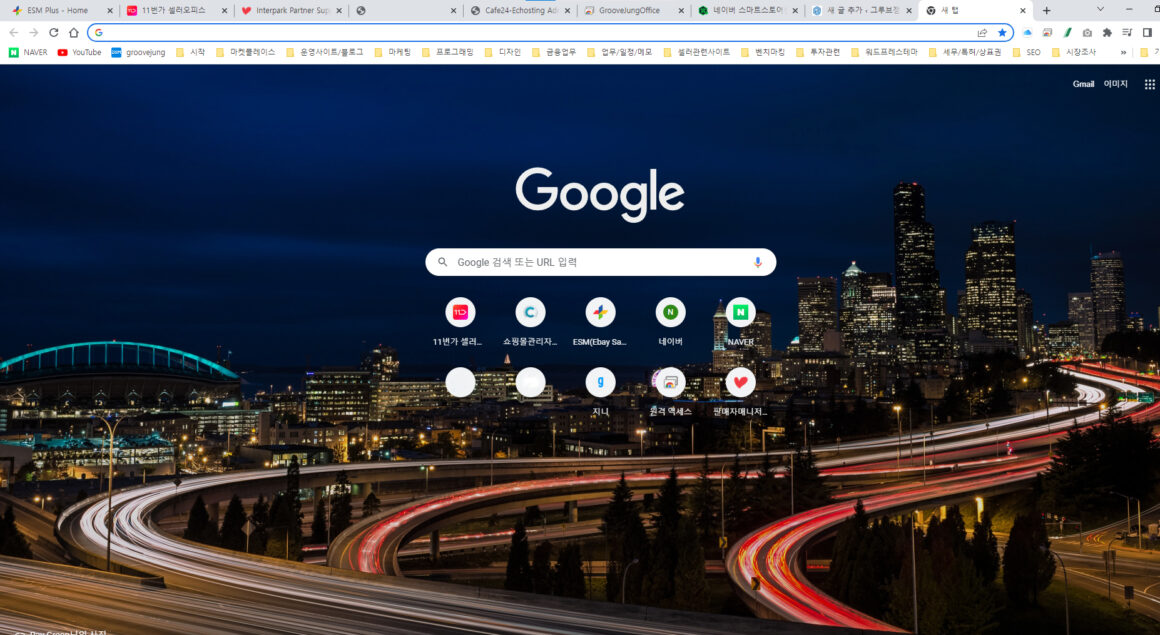Open the 11번가 셀러 shortcut tile
Screen dimensions: 1160x635
click(460, 313)
